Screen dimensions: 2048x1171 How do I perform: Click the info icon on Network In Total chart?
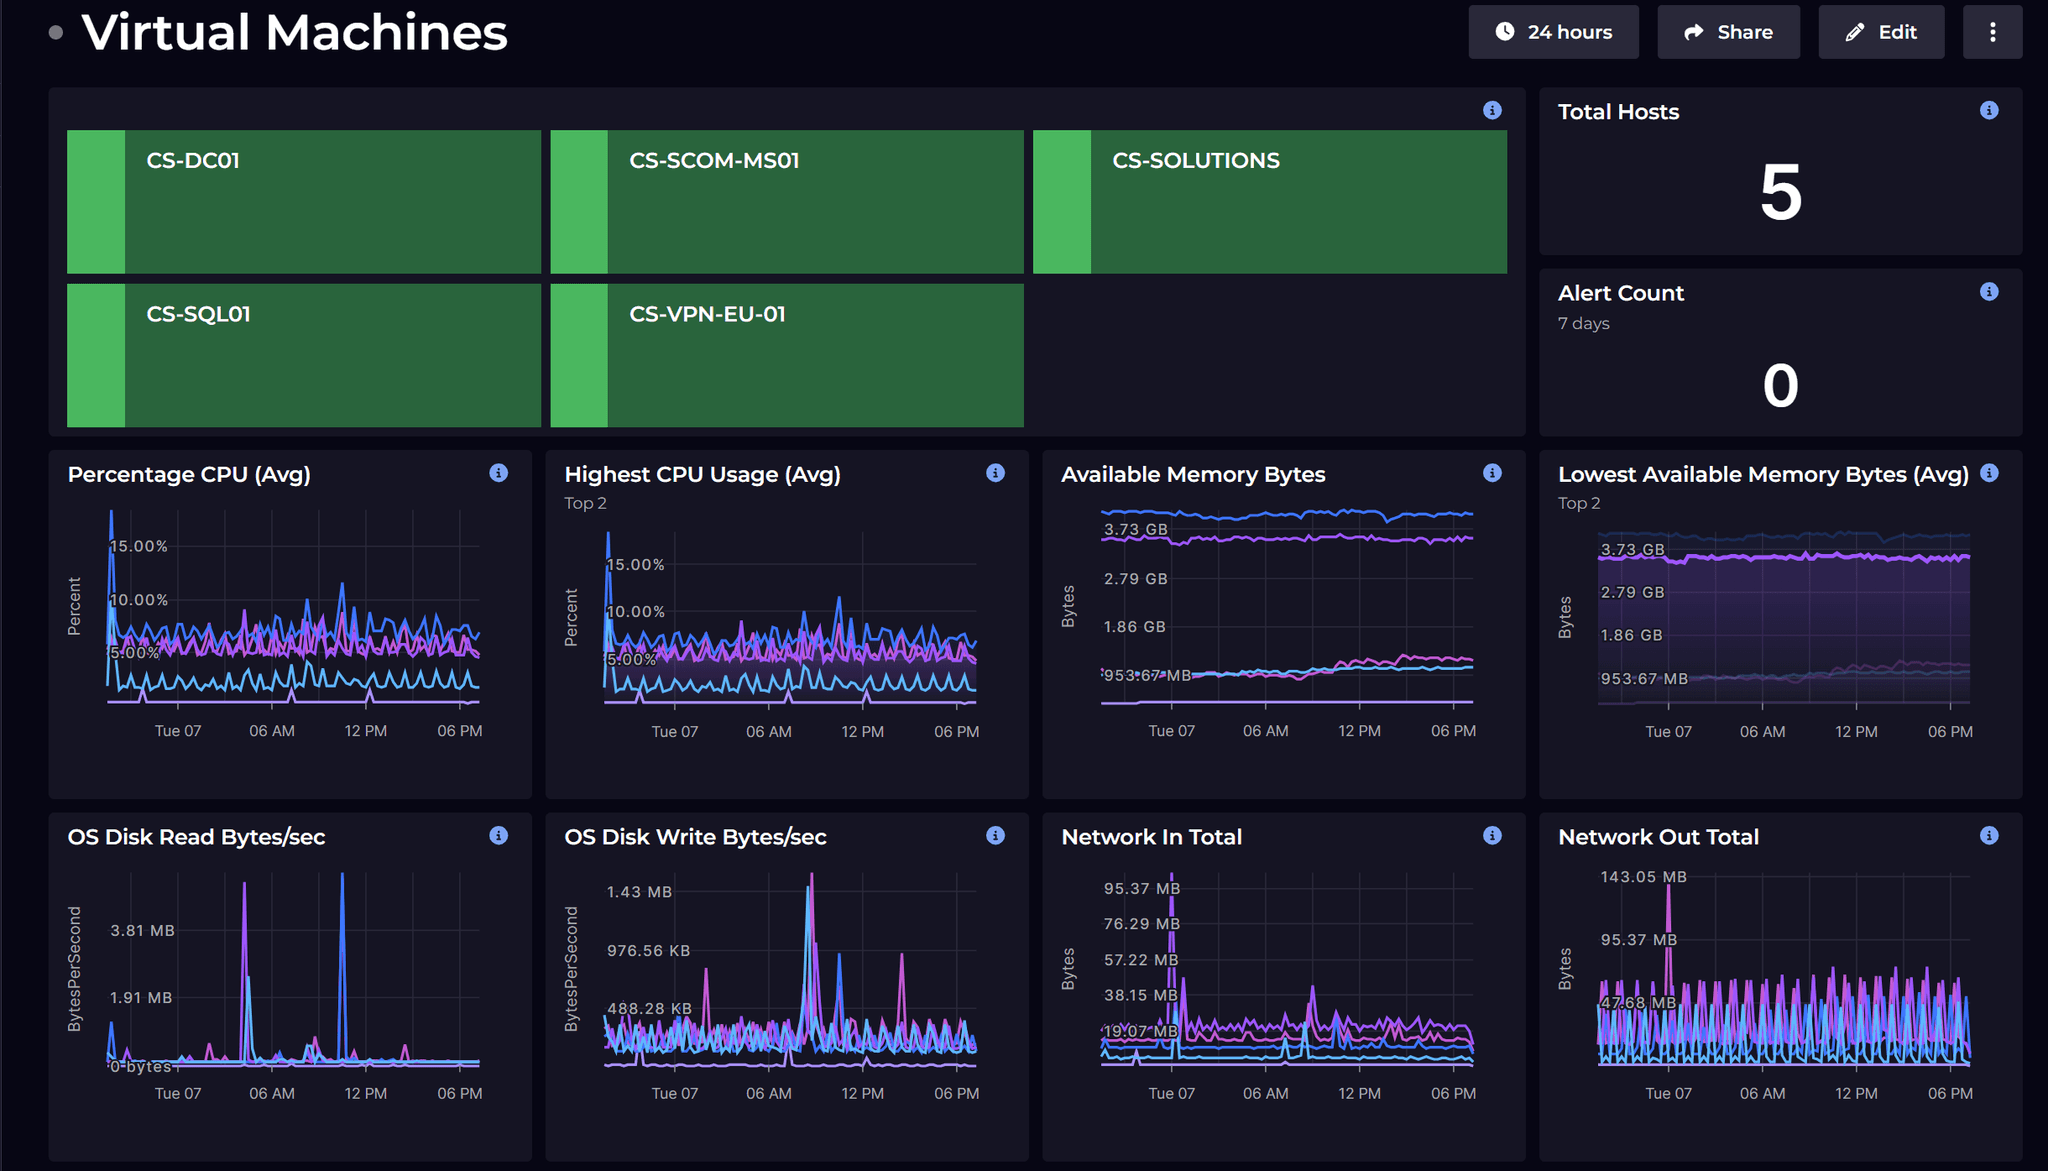pyautogui.click(x=1492, y=835)
